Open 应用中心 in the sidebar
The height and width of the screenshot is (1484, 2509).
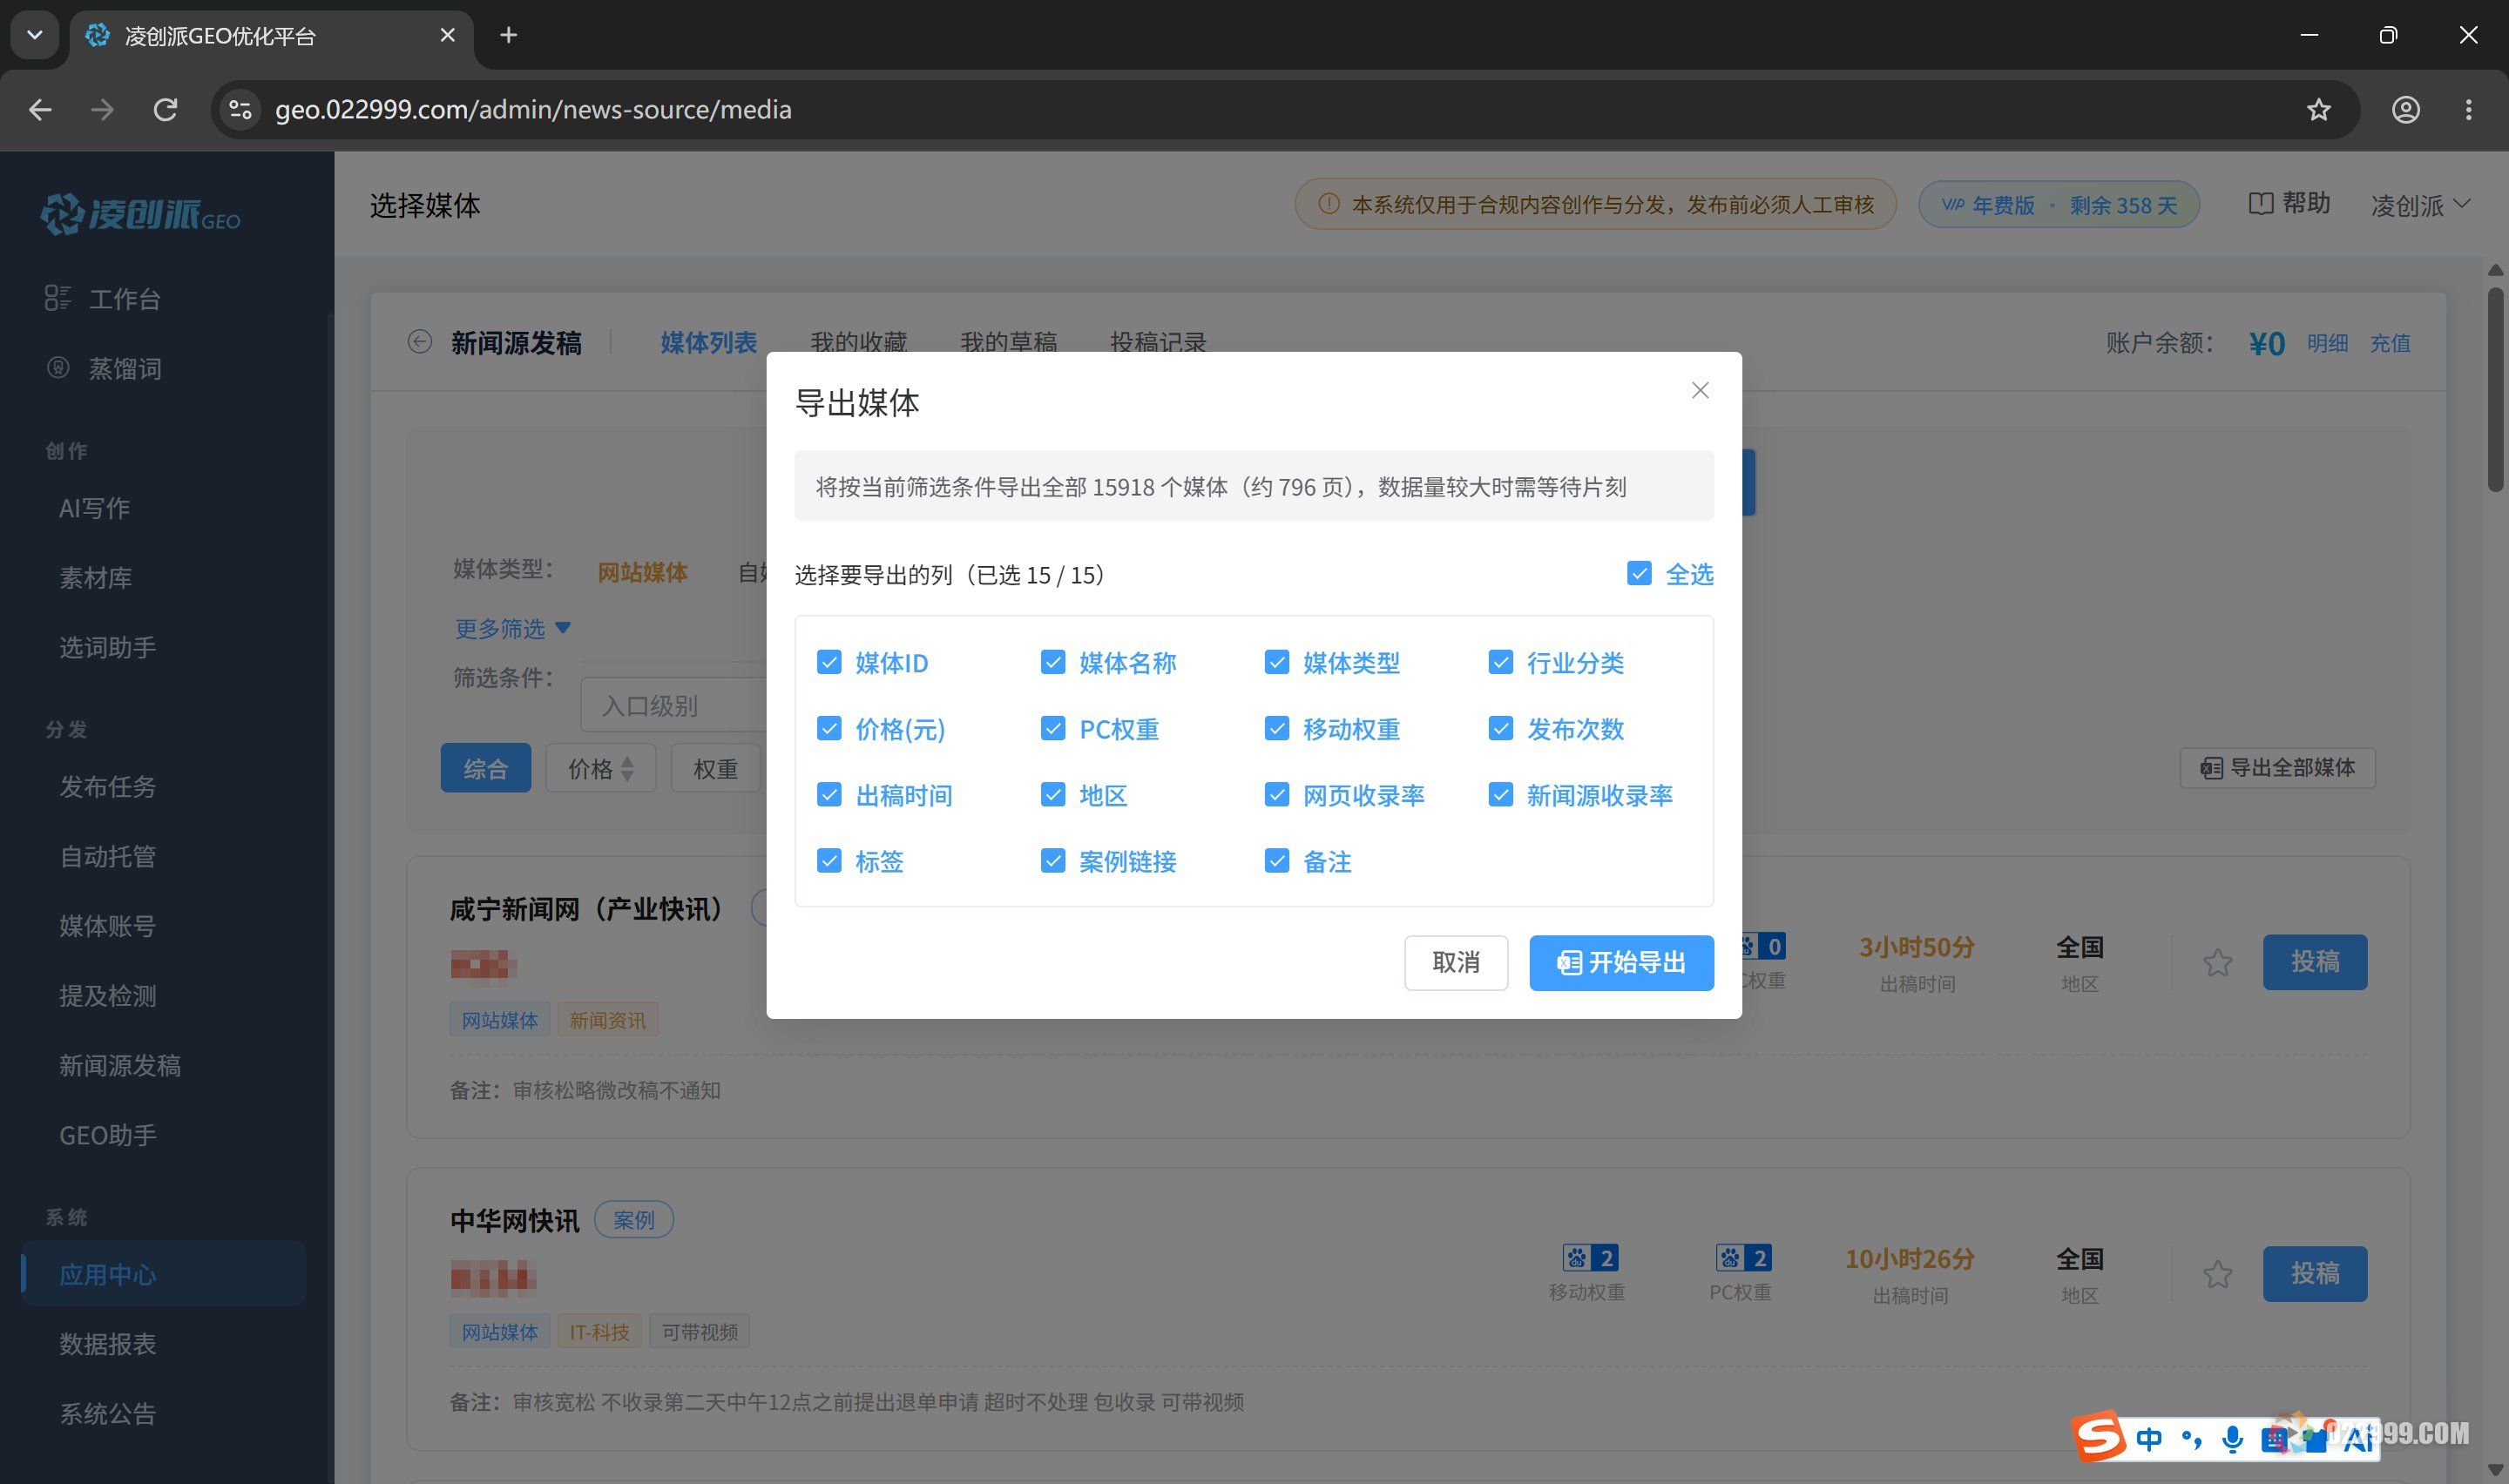click(164, 1274)
